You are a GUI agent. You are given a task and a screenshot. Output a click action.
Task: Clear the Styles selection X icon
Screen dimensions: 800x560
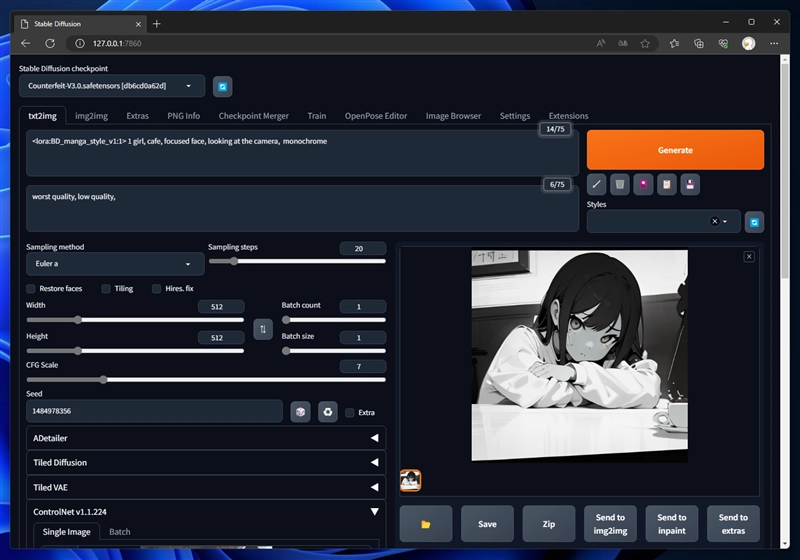pyautogui.click(x=714, y=221)
